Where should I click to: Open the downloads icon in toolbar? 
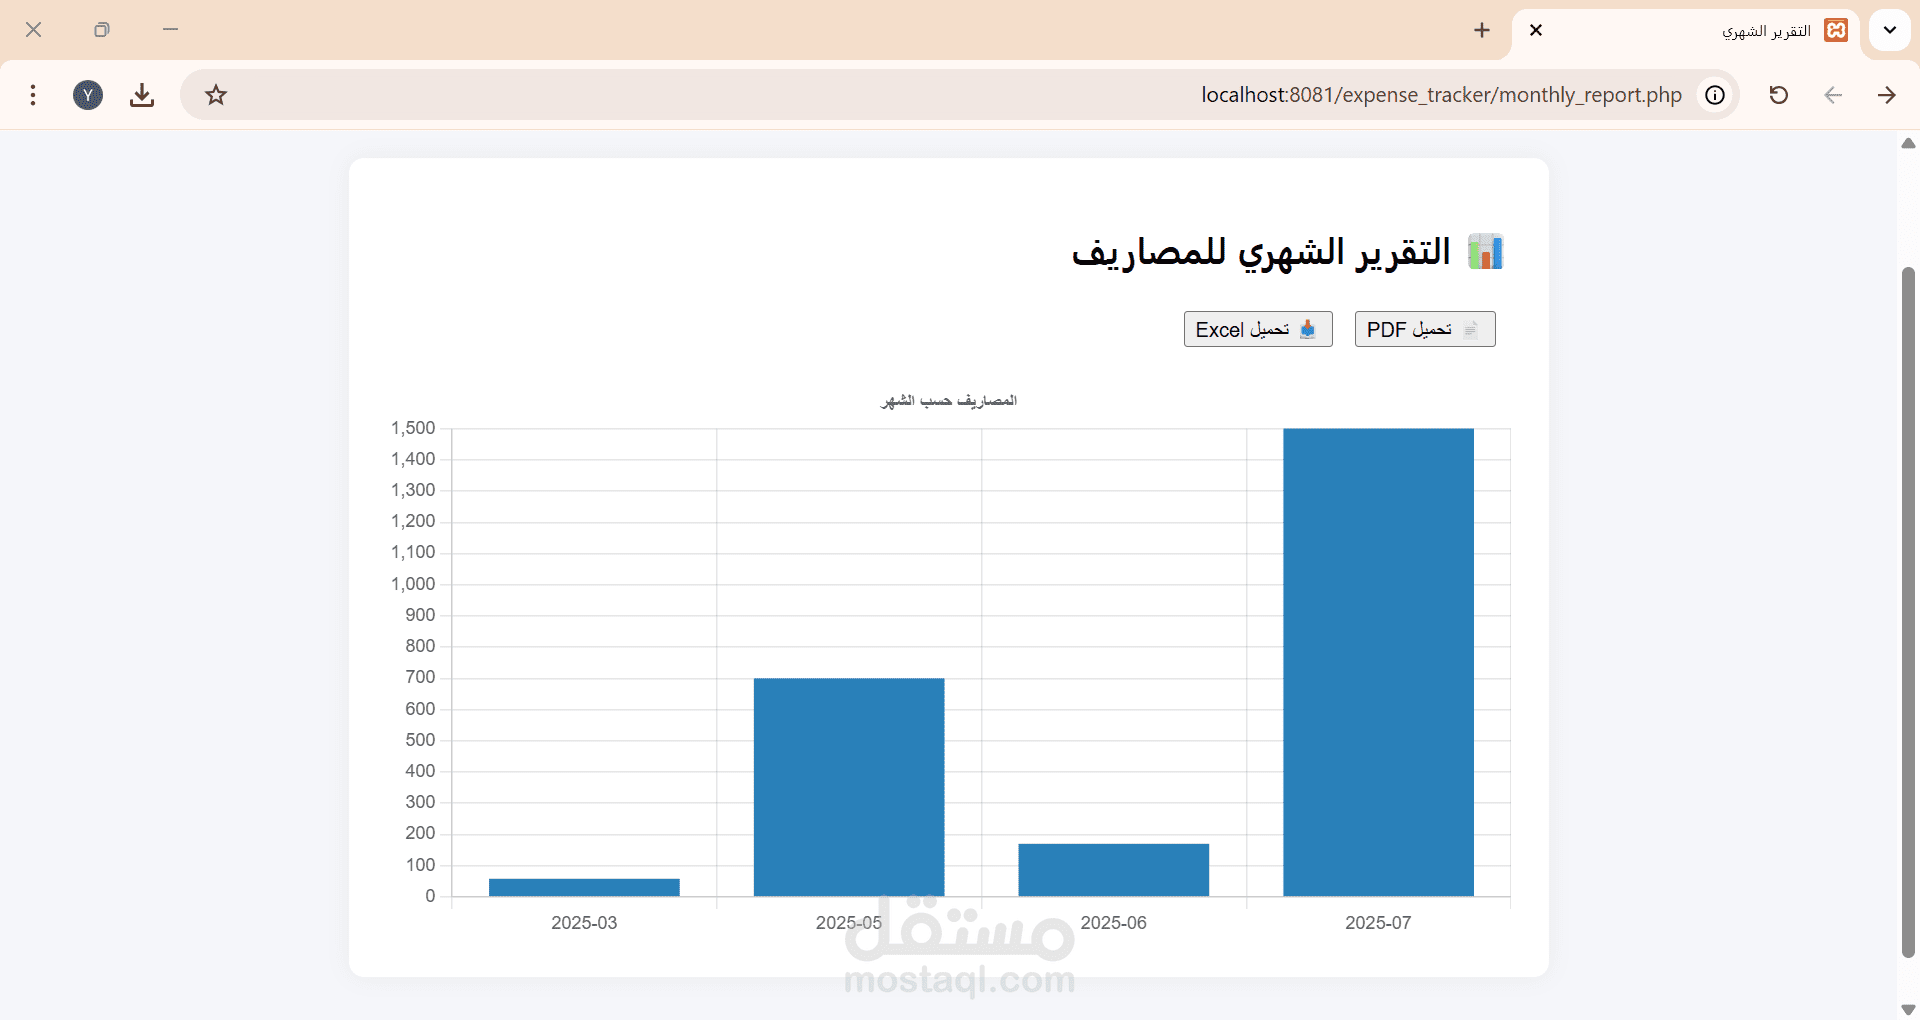142,95
